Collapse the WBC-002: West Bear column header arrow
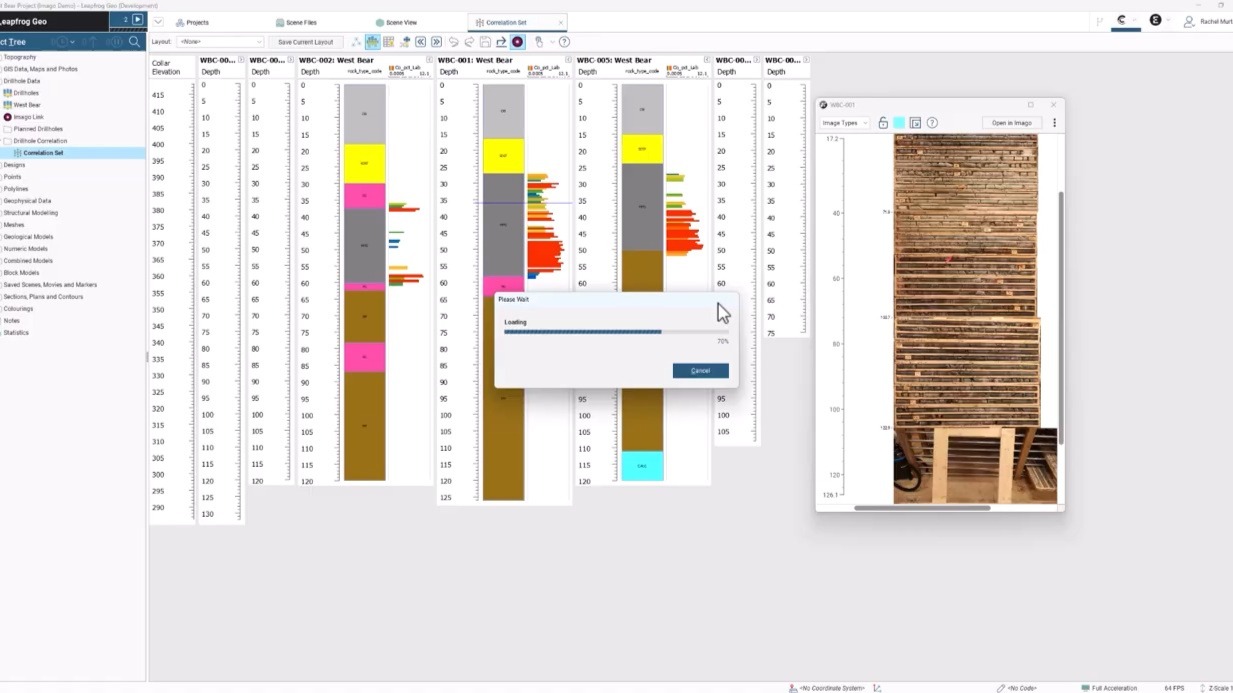The image size is (1233, 693). pyautogui.click(x=431, y=60)
